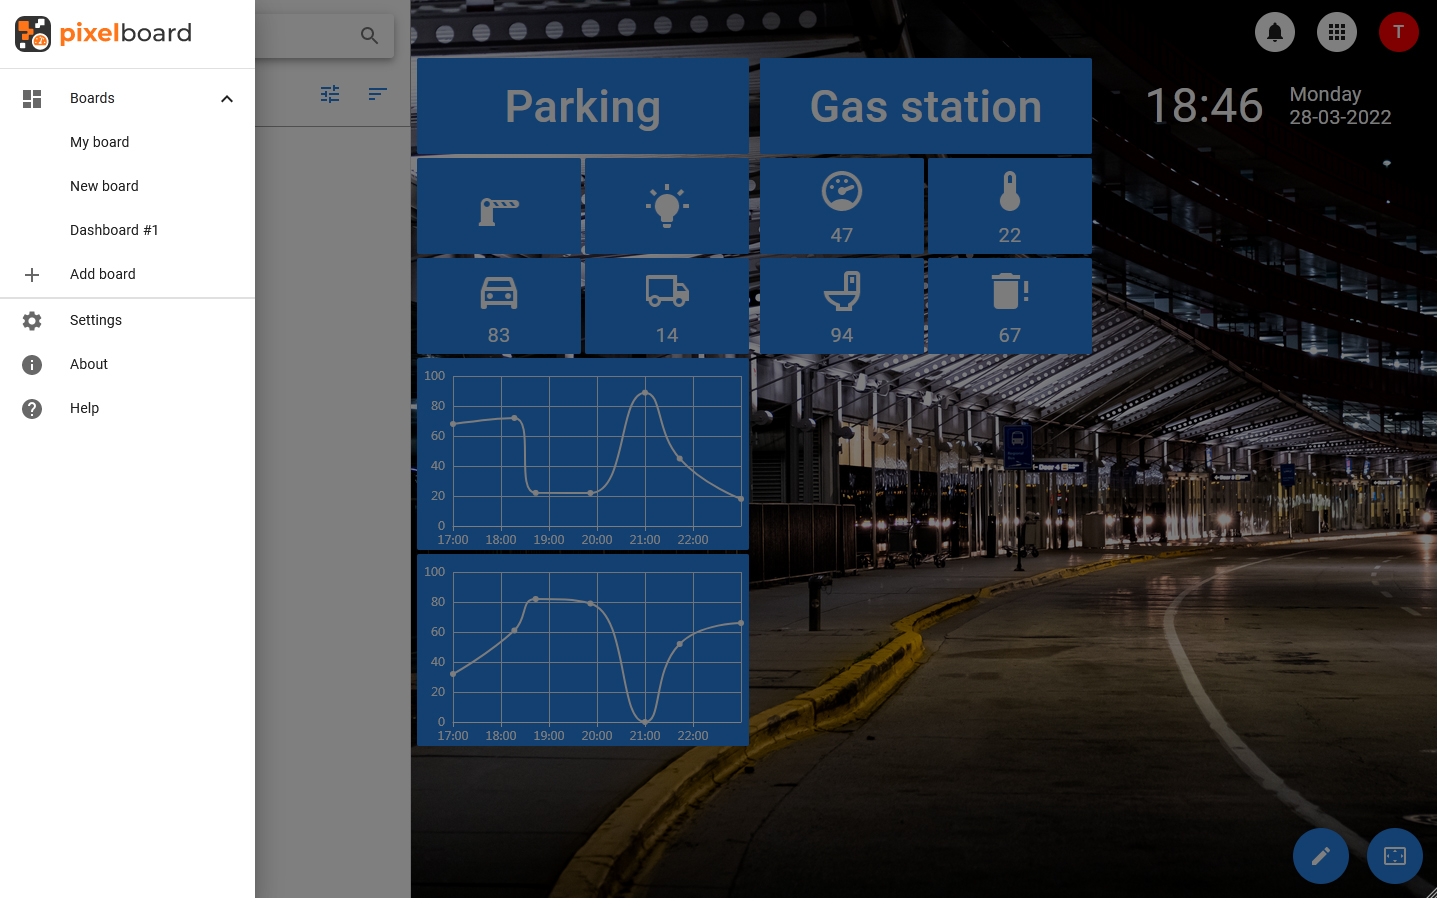This screenshot has height=898, width=1437.
Task: Click Add board
Action: [x=102, y=274]
